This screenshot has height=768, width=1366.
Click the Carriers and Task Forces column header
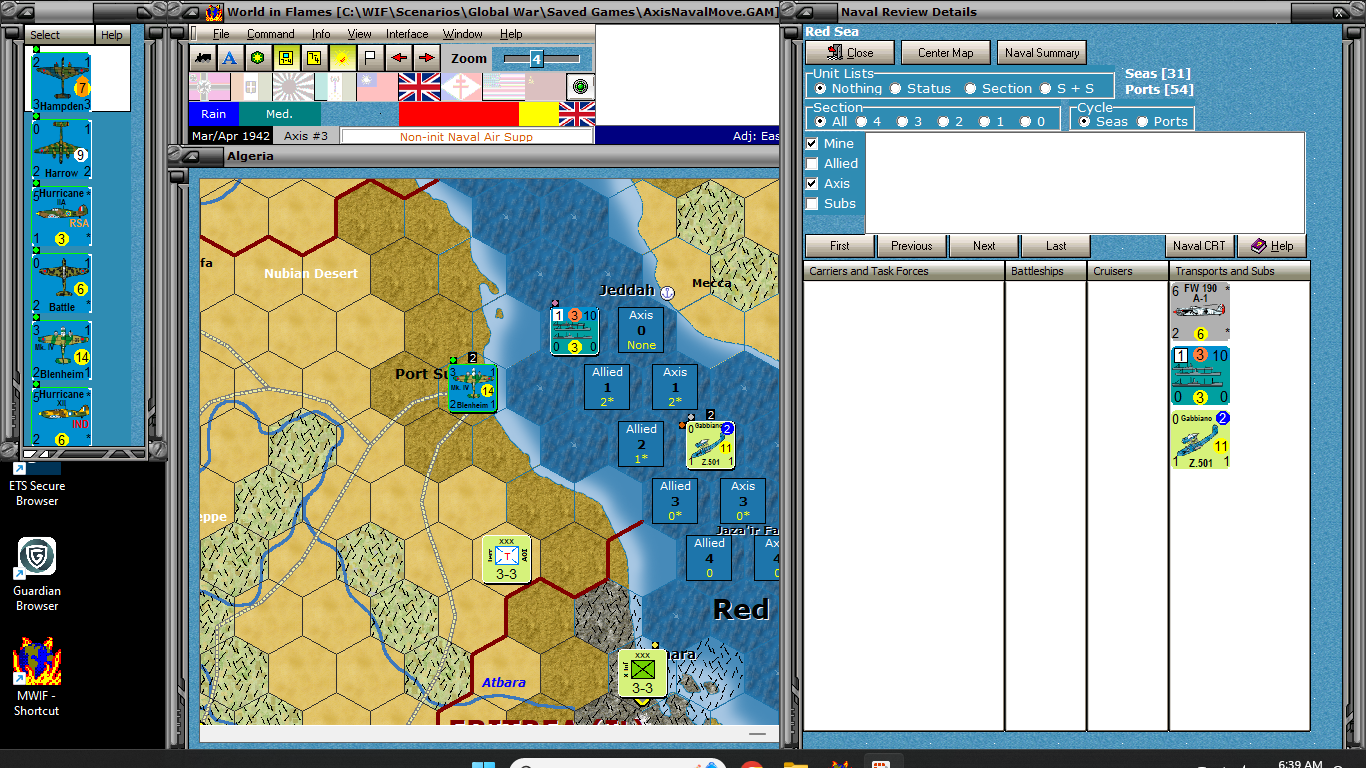click(x=904, y=271)
